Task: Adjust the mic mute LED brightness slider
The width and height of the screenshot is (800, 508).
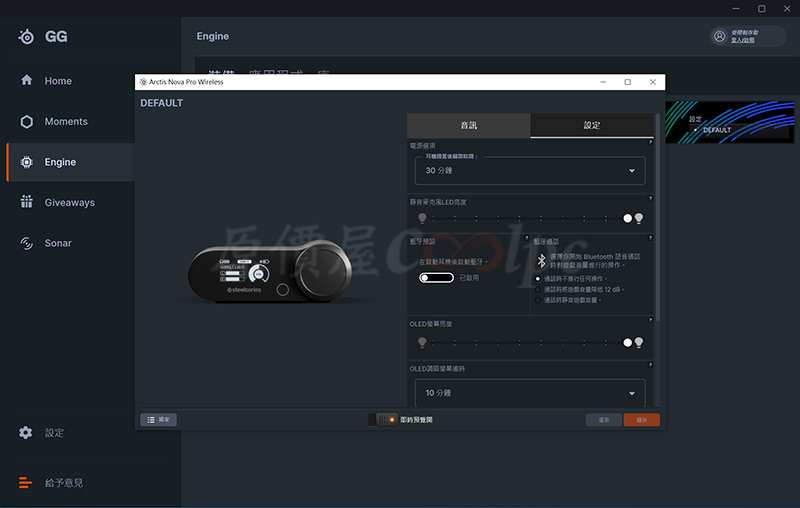Action: pyautogui.click(x=530, y=218)
